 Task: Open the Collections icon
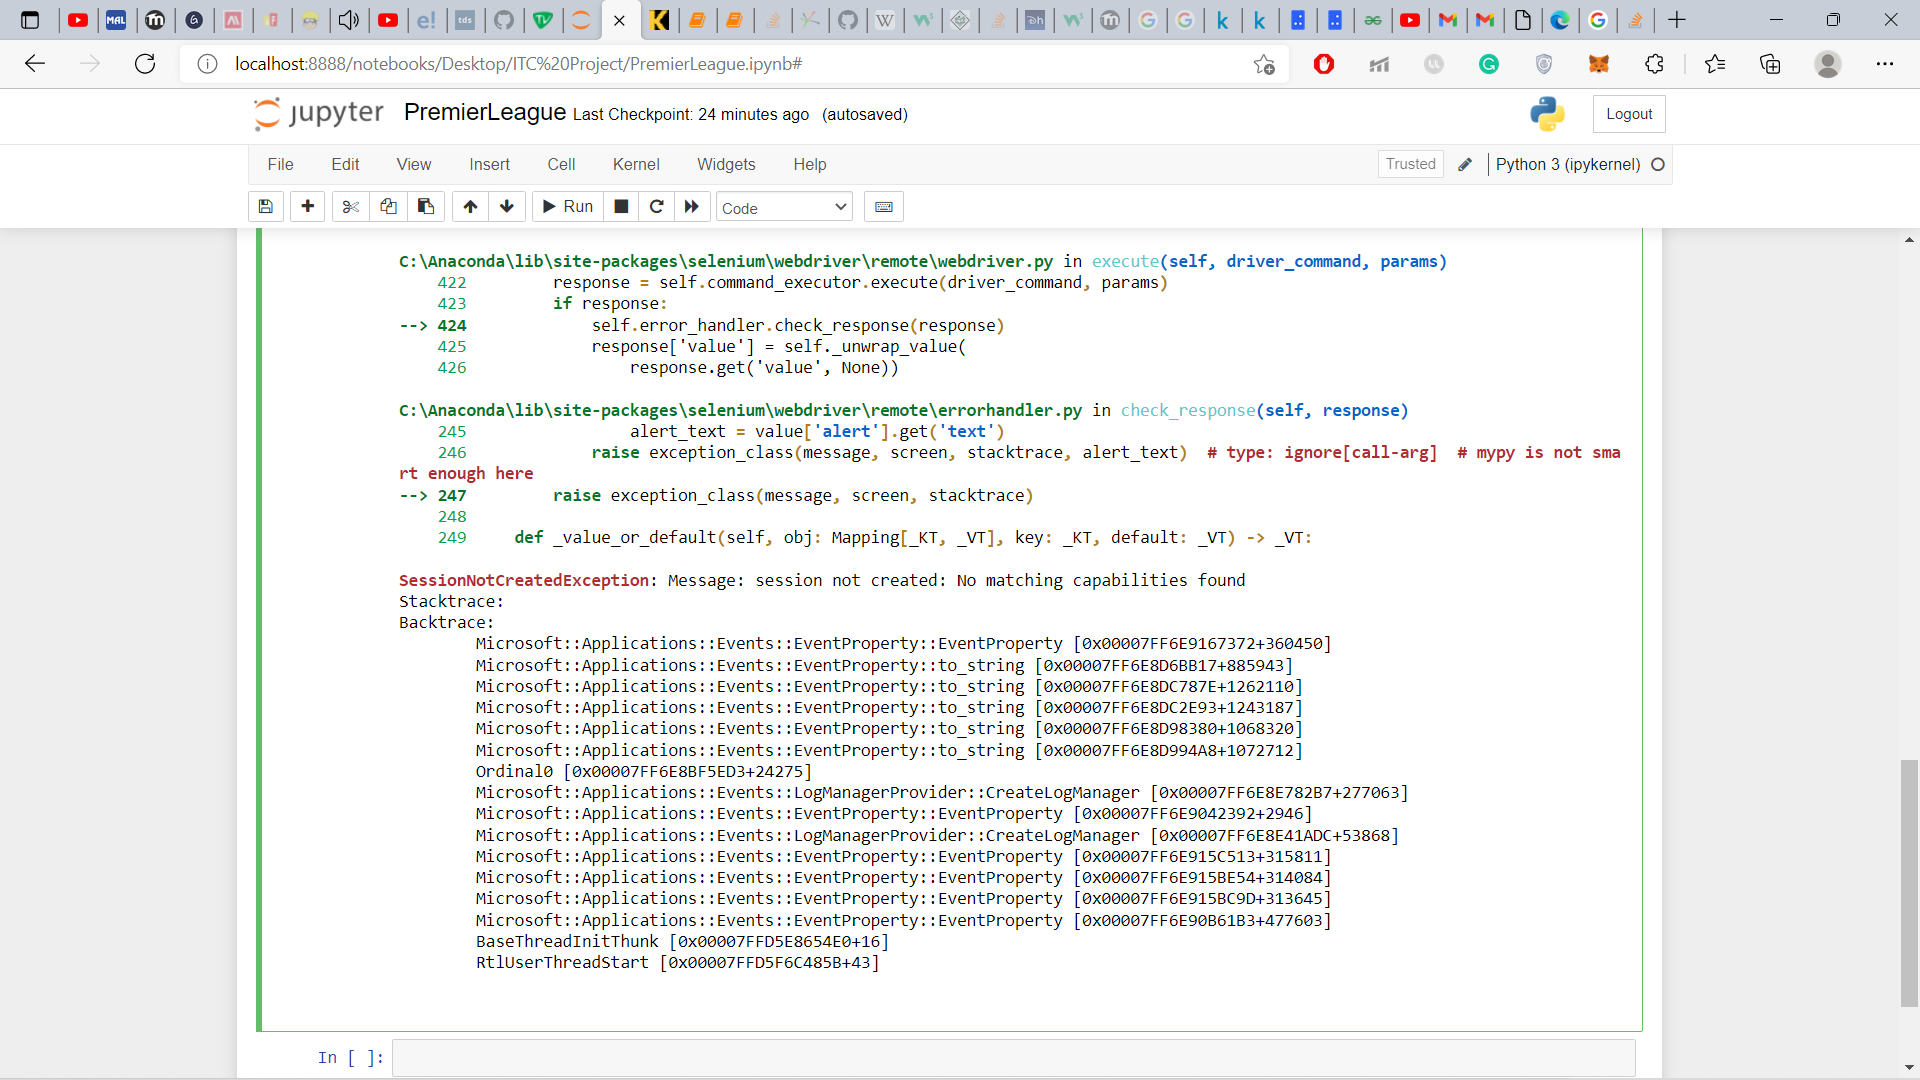(1770, 64)
